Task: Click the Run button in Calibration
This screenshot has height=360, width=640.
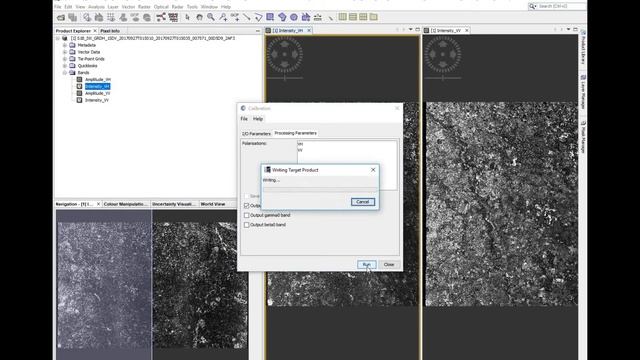Action: tap(367, 265)
